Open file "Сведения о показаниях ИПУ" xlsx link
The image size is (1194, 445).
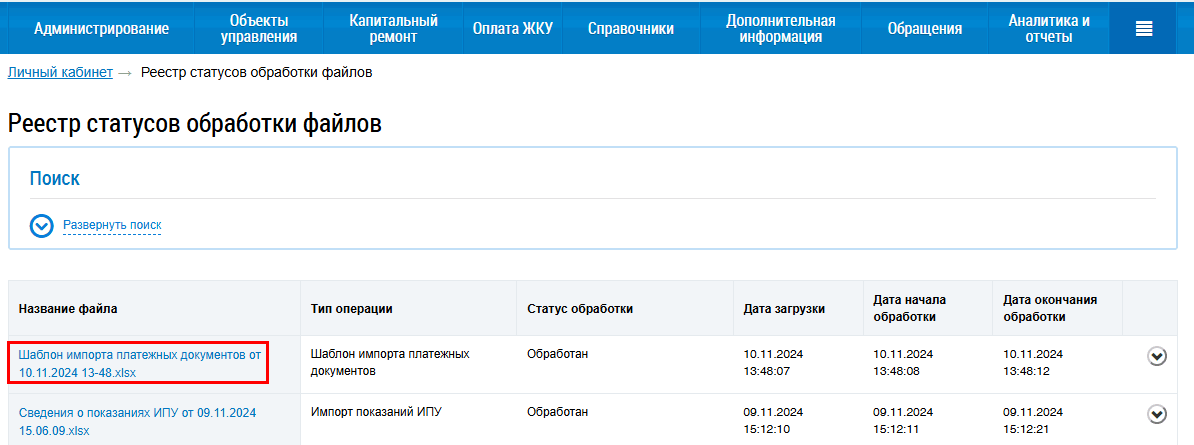(137, 421)
